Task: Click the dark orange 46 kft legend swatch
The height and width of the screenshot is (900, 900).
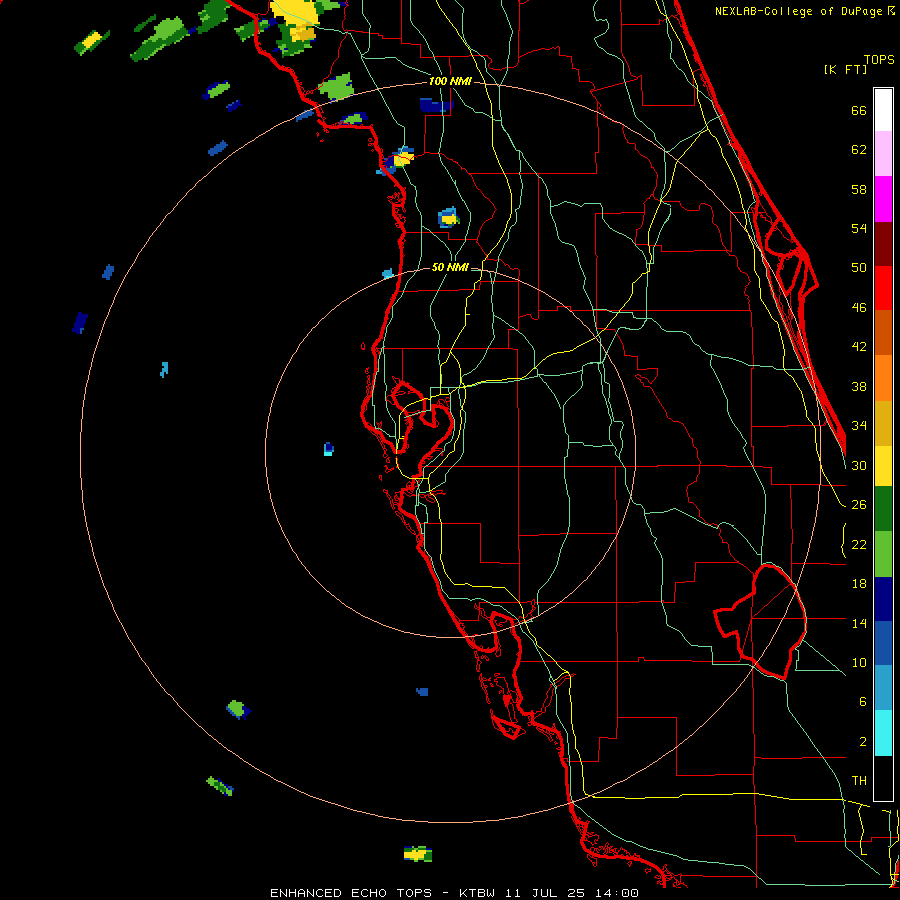Action: coord(883,333)
